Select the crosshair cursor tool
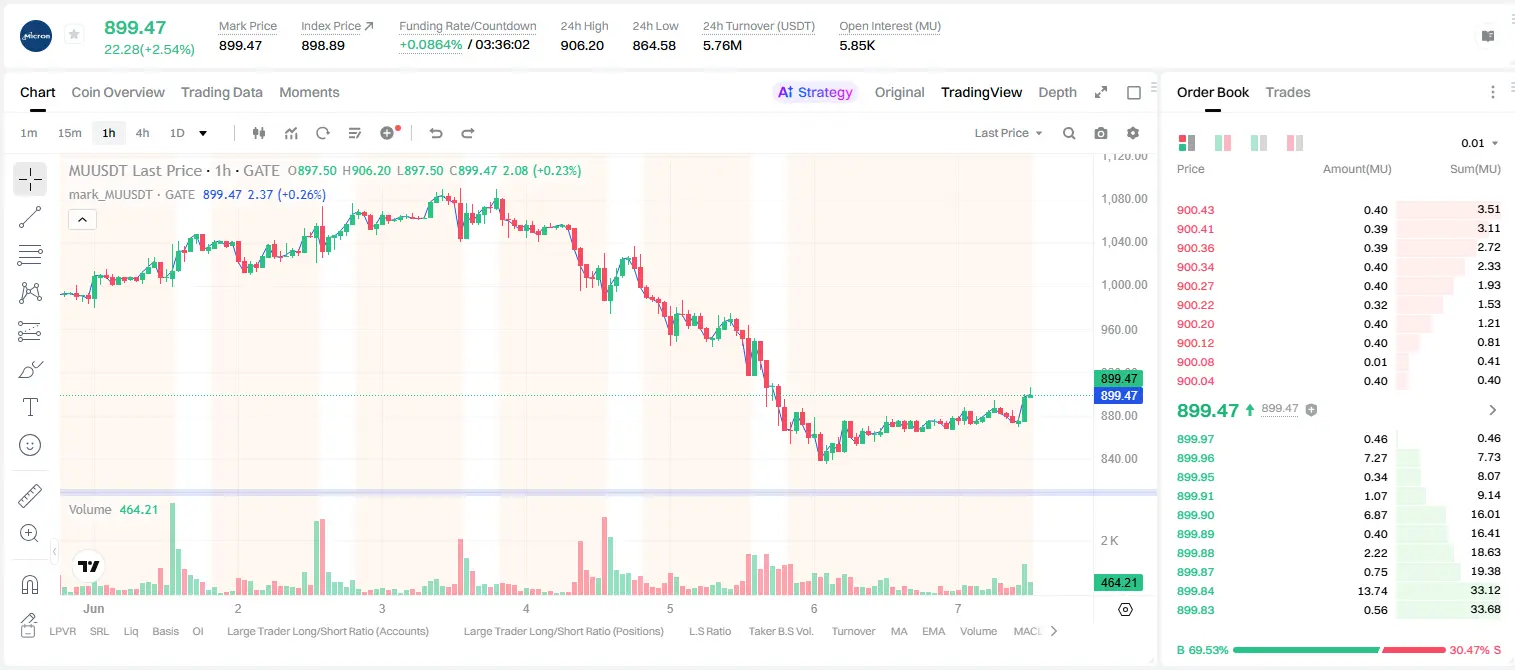1515x670 pixels. point(30,180)
